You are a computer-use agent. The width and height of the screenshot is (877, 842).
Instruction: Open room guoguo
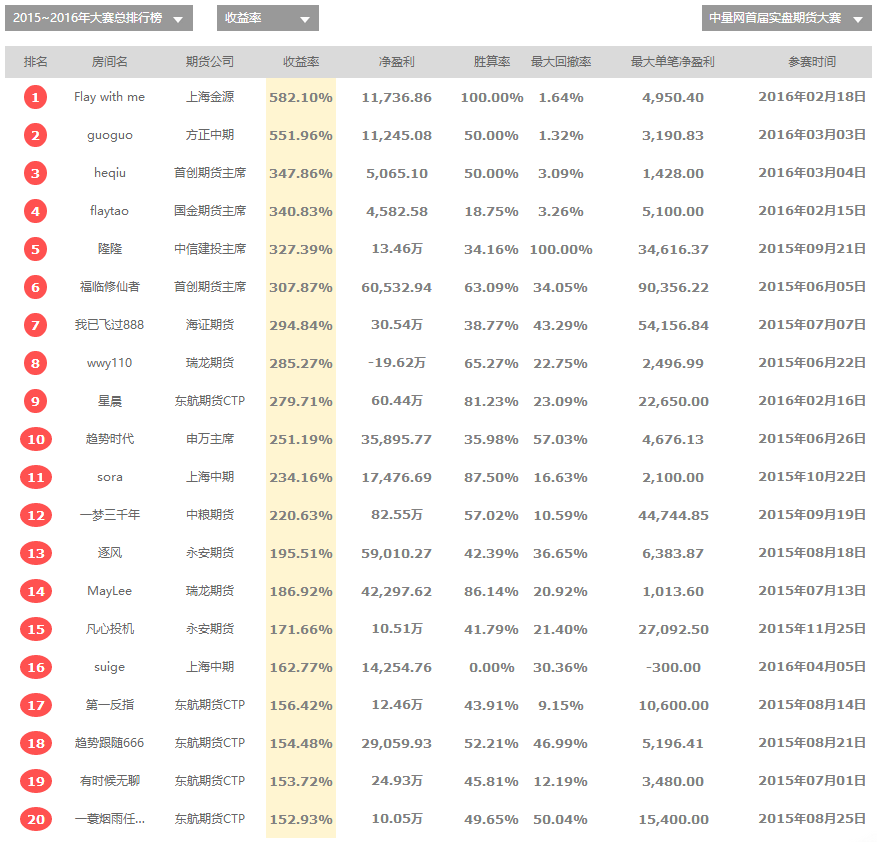tap(110, 135)
